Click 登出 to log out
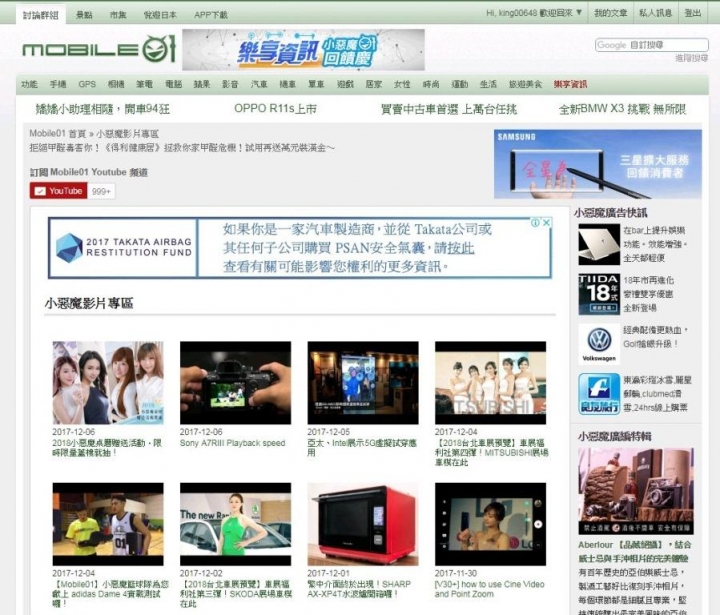 coord(693,13)
